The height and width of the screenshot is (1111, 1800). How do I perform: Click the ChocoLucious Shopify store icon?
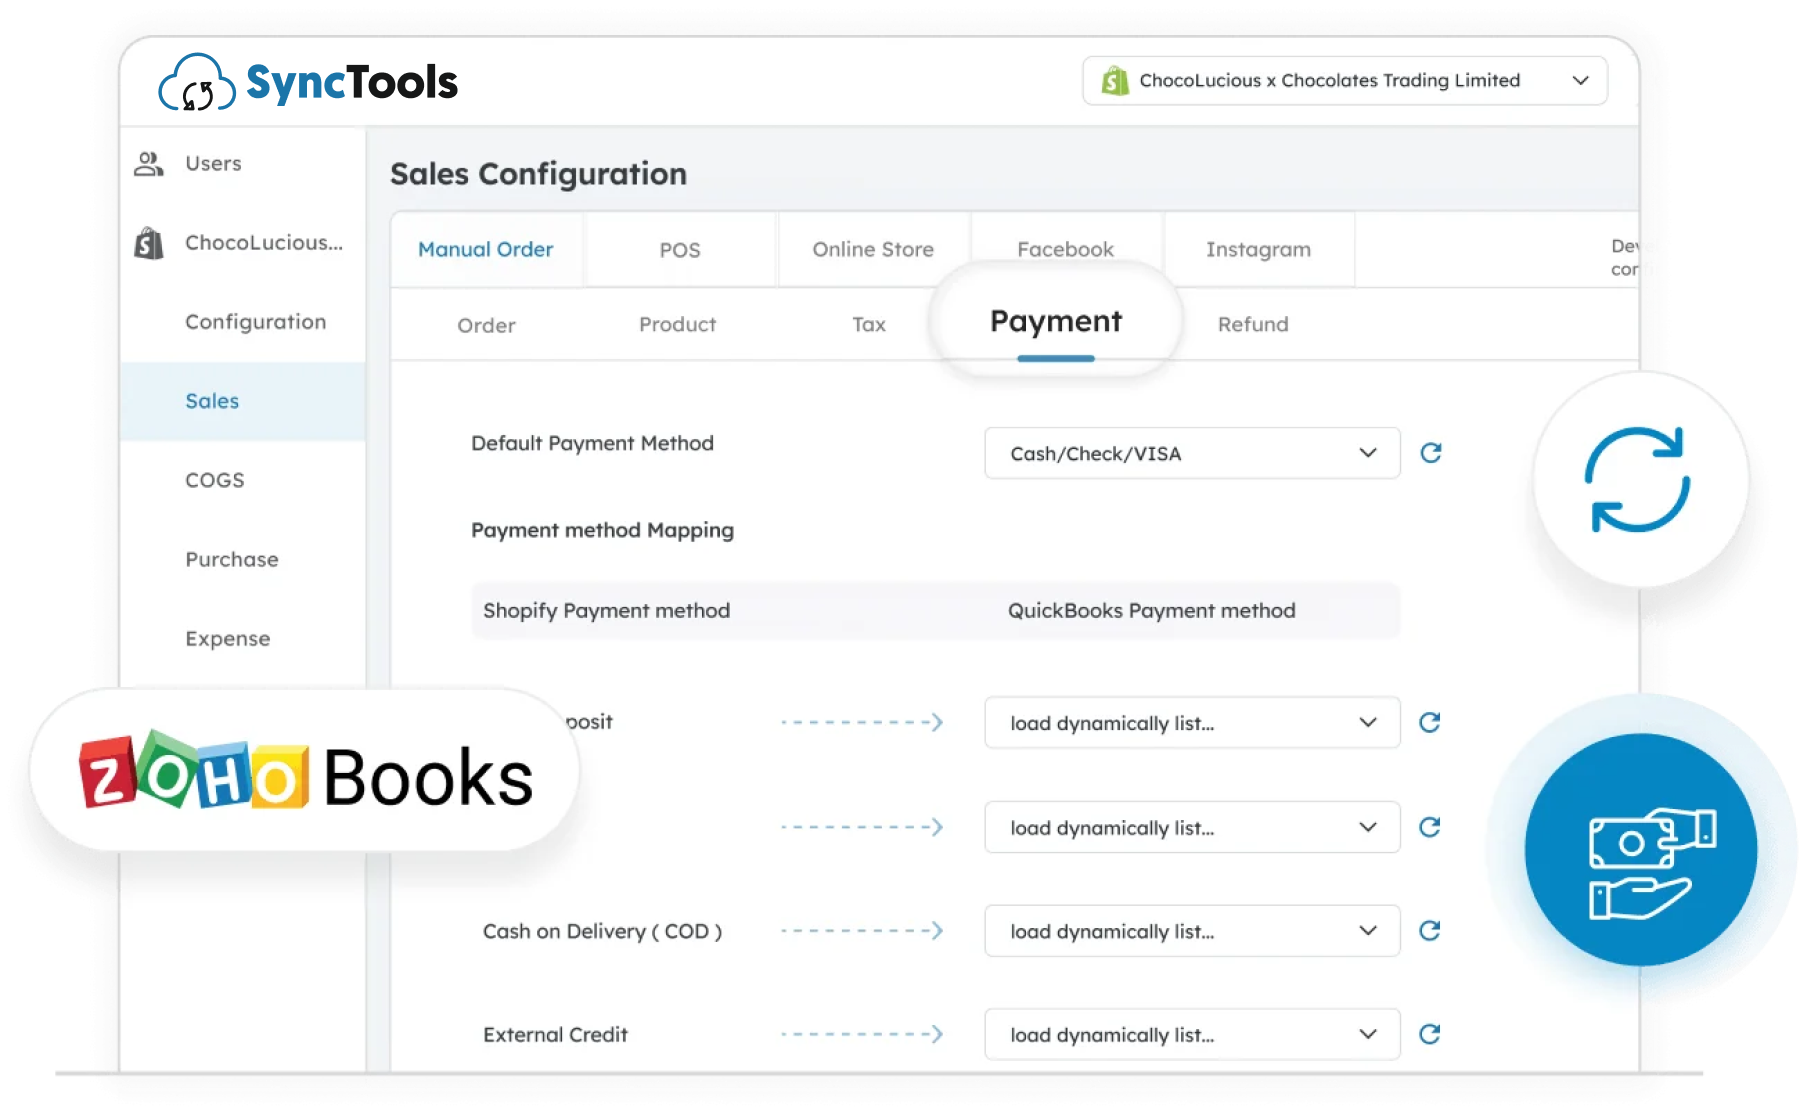(x=148, y=242)
